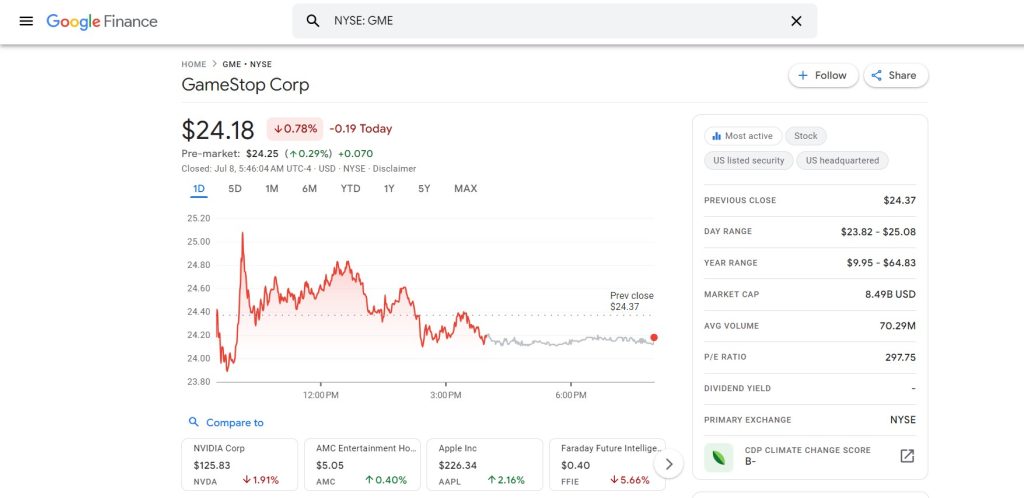Click the US listed security chip

[748, 161]
